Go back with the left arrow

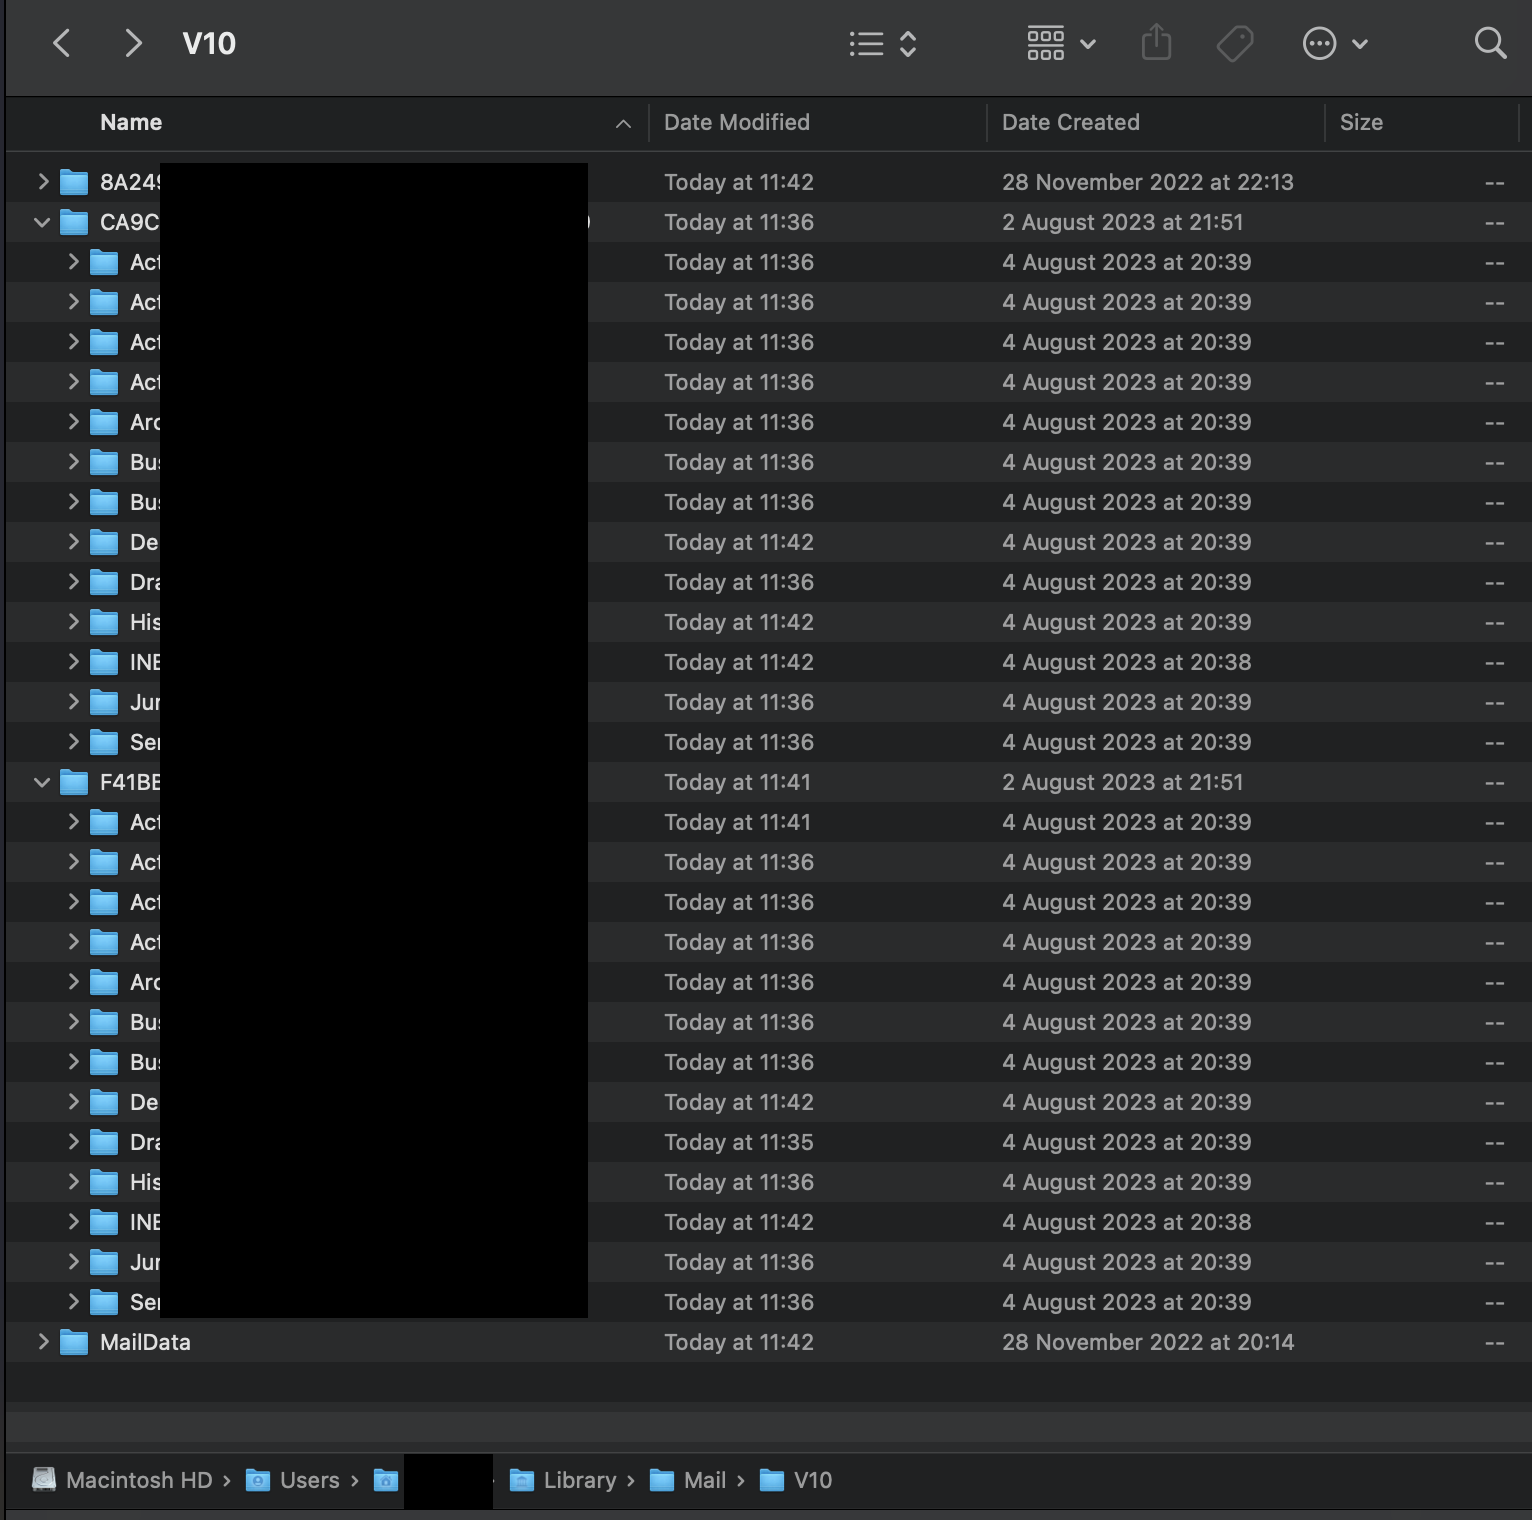62,43
